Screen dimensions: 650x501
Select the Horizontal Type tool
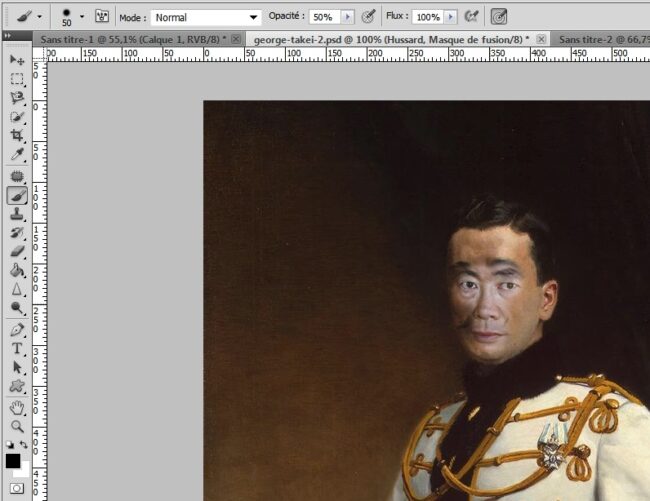(x=17, y=348)
